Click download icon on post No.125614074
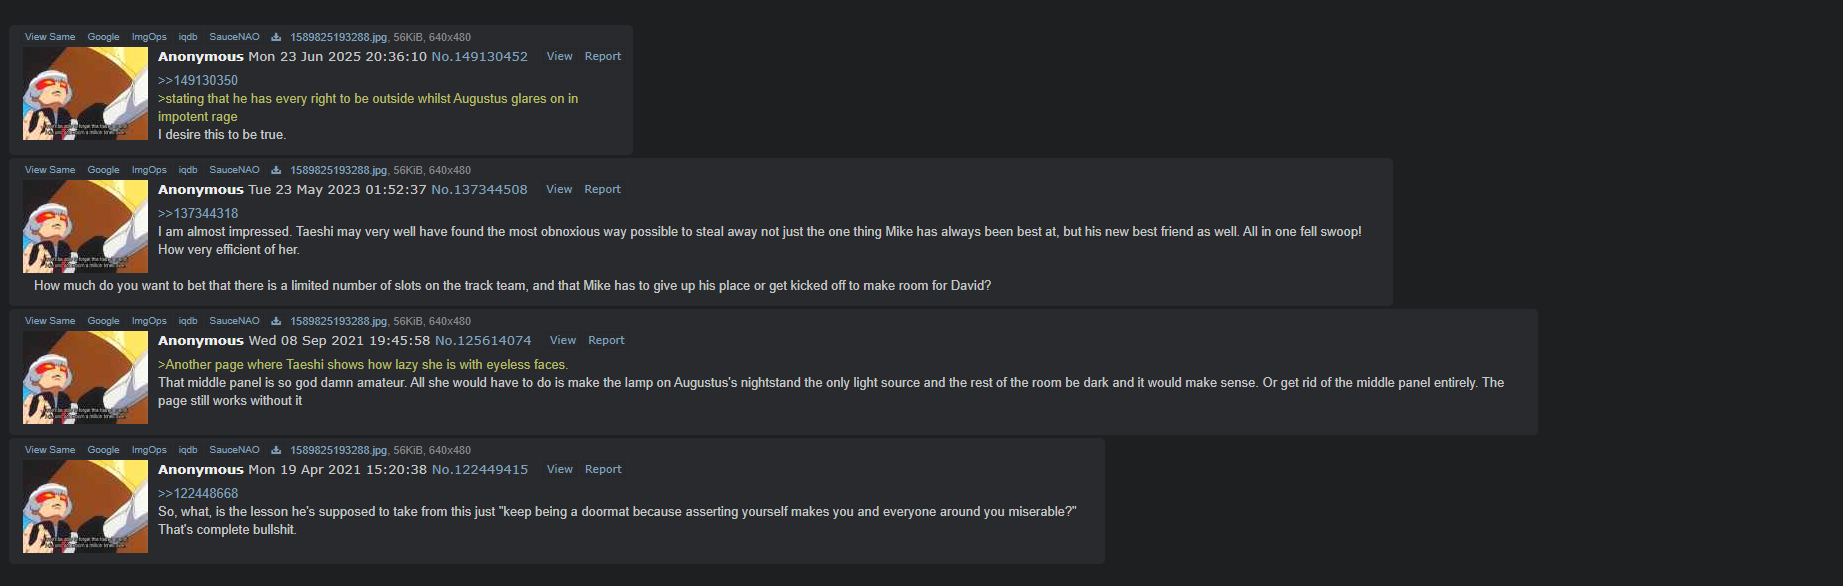The width and height of the screenshot is (1843, 586). (276, 321)
